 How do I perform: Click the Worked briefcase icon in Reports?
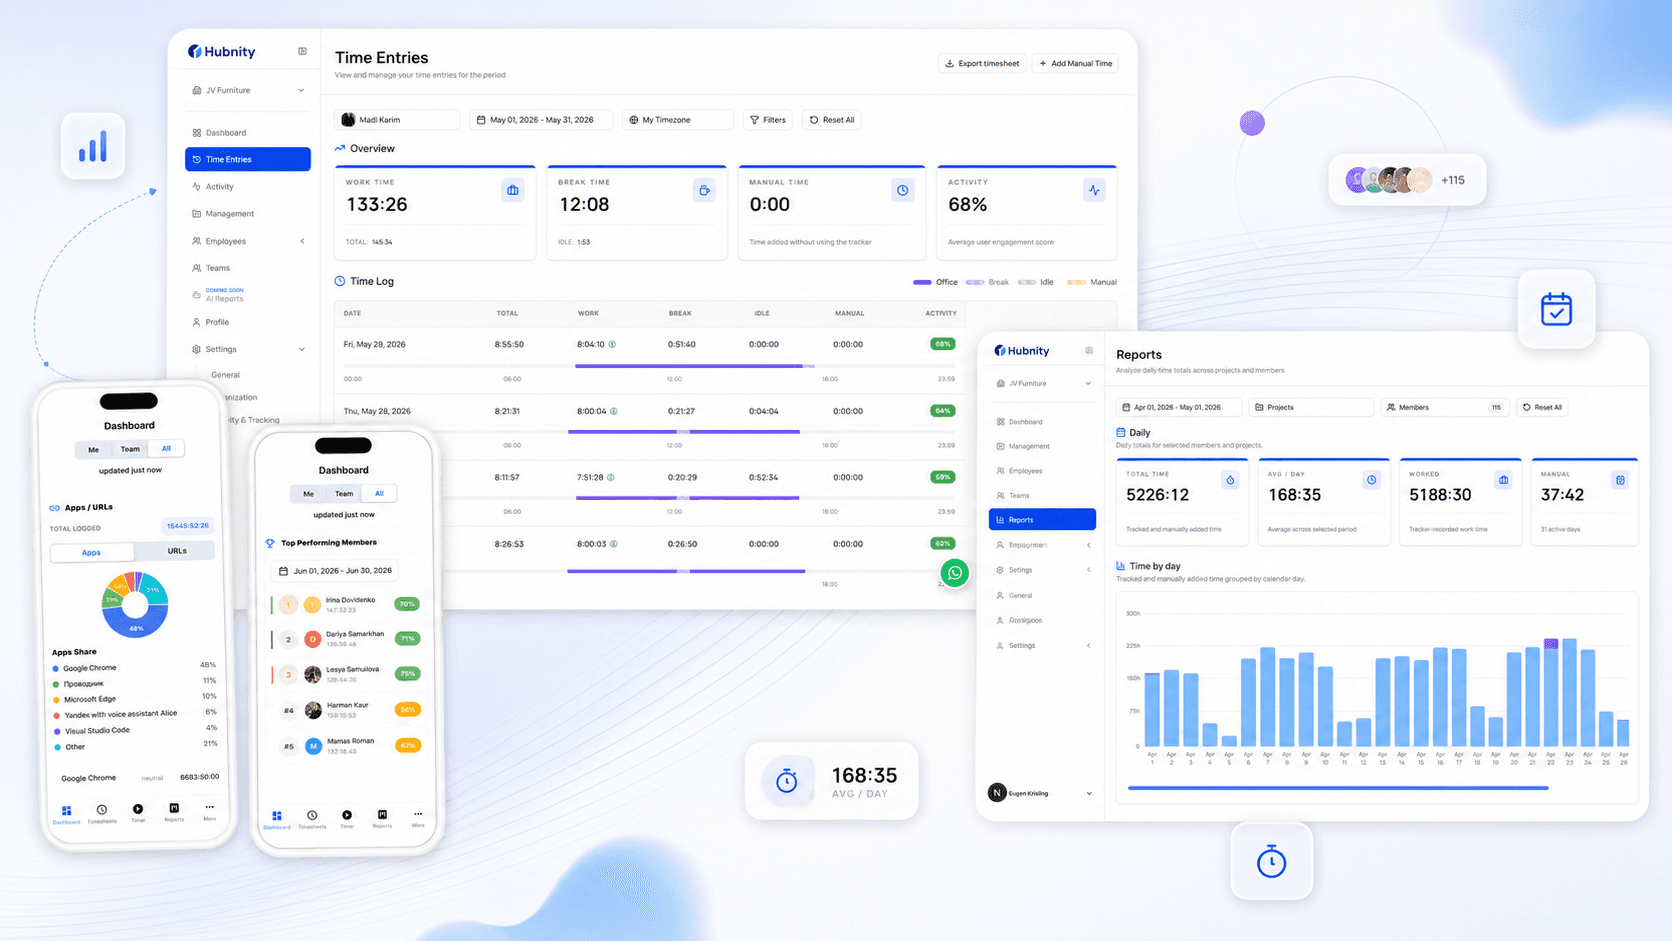[x=1504, y=480]
